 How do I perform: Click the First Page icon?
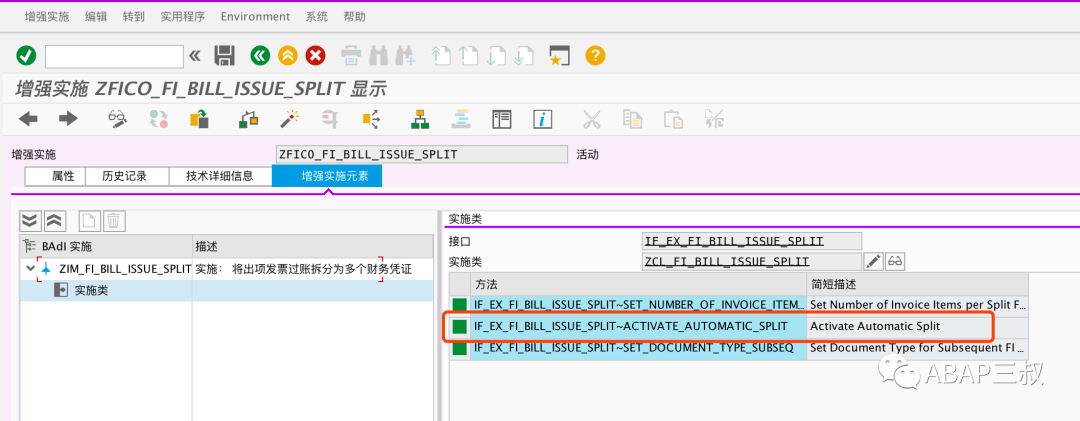tap(441, 56)
